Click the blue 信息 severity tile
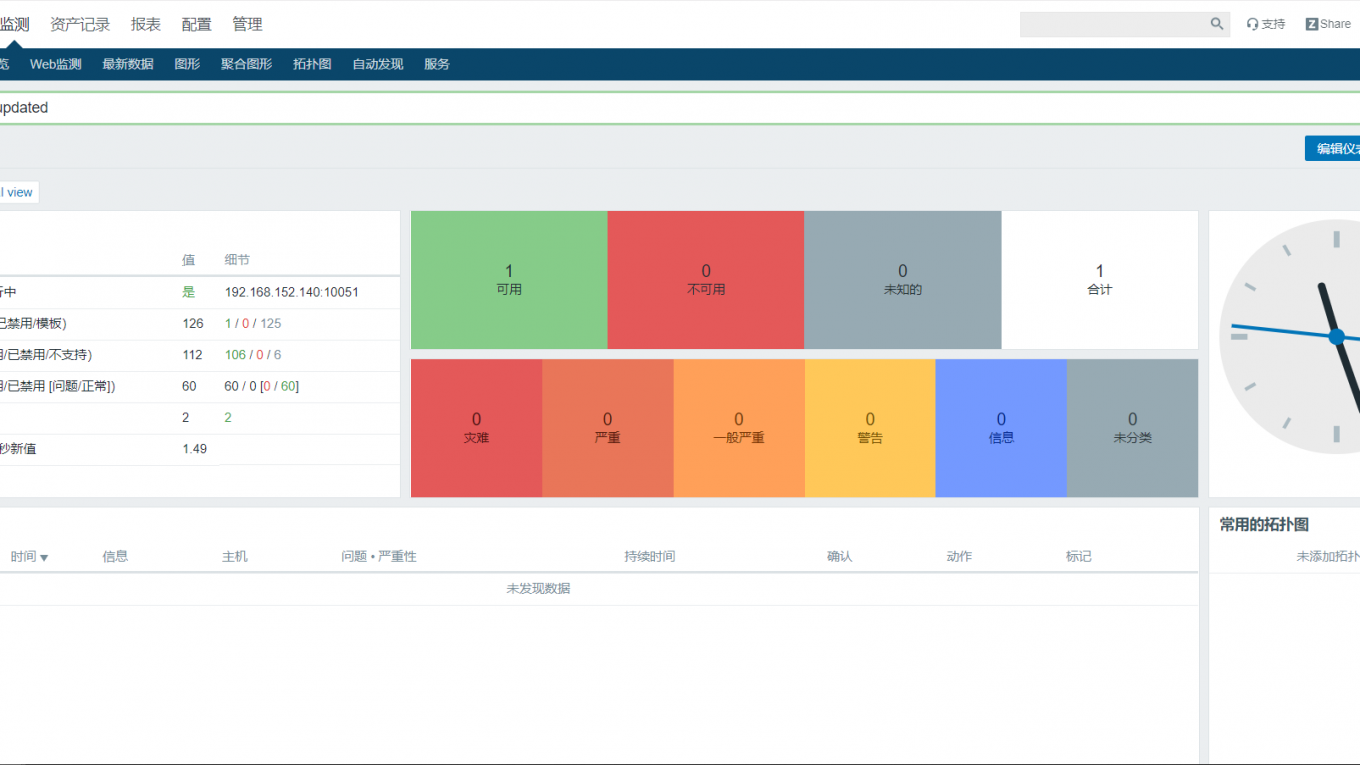Viewport: 1360px width, 765px height. 1001,428
